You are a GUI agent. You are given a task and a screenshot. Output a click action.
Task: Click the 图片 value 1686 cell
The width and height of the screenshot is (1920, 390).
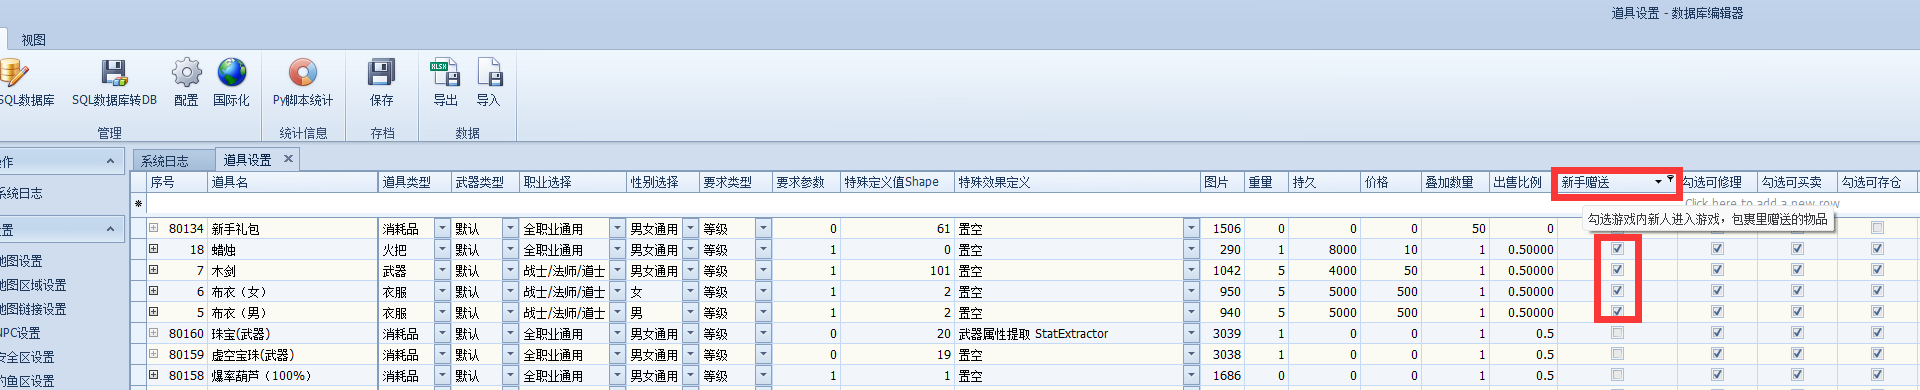[x=1222, y=375]
